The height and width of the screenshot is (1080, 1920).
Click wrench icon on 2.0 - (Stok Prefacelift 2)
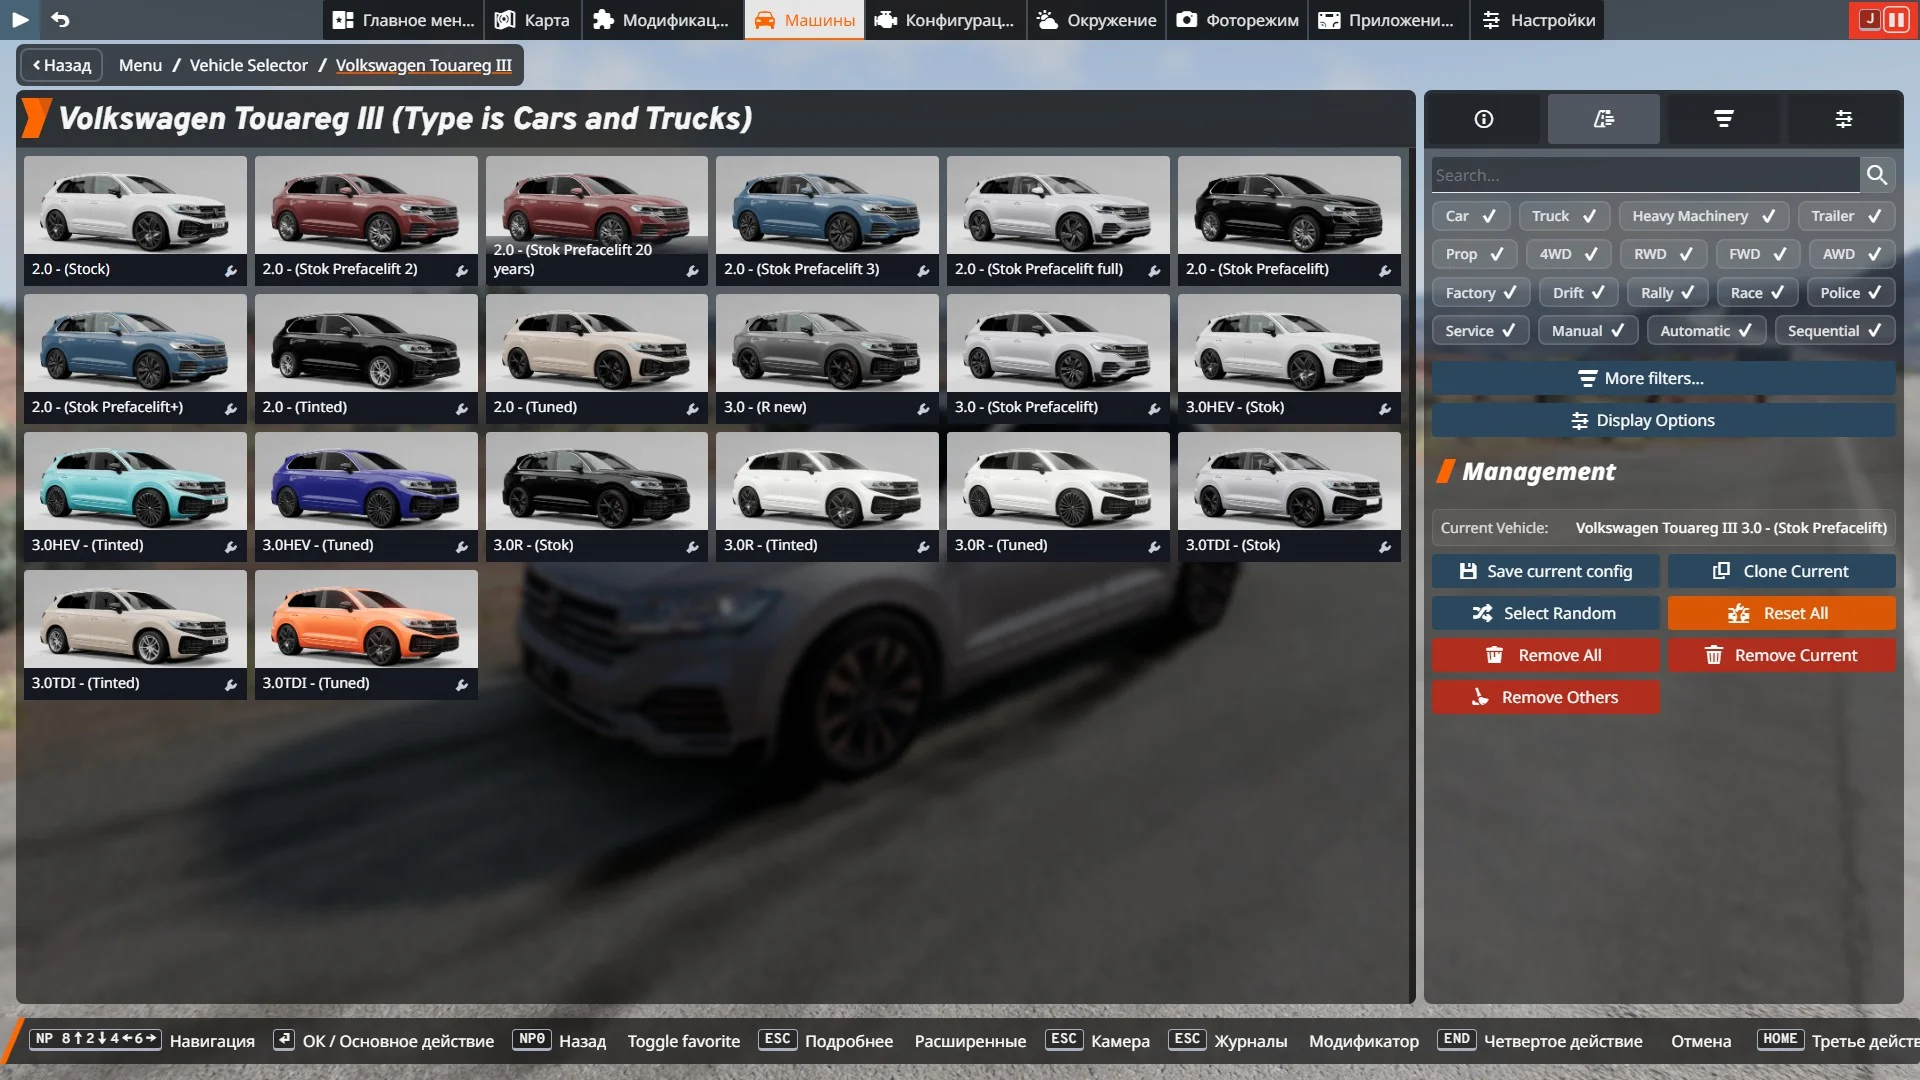pos(462,271)
